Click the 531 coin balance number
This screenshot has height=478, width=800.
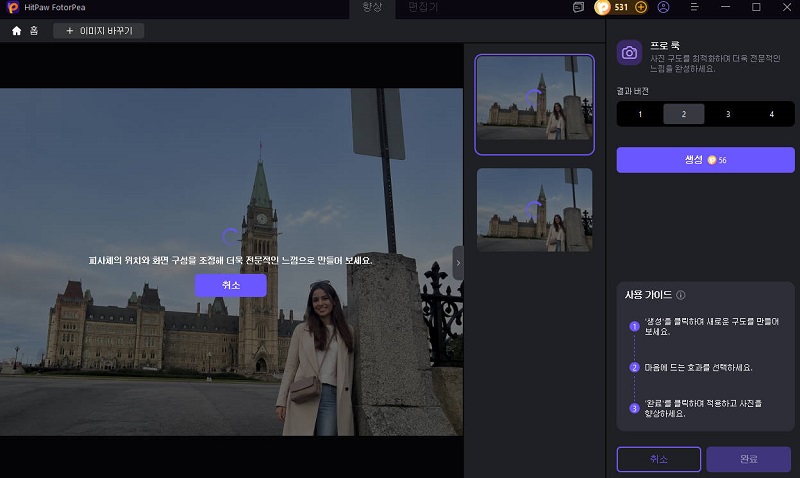pos(621,7)
